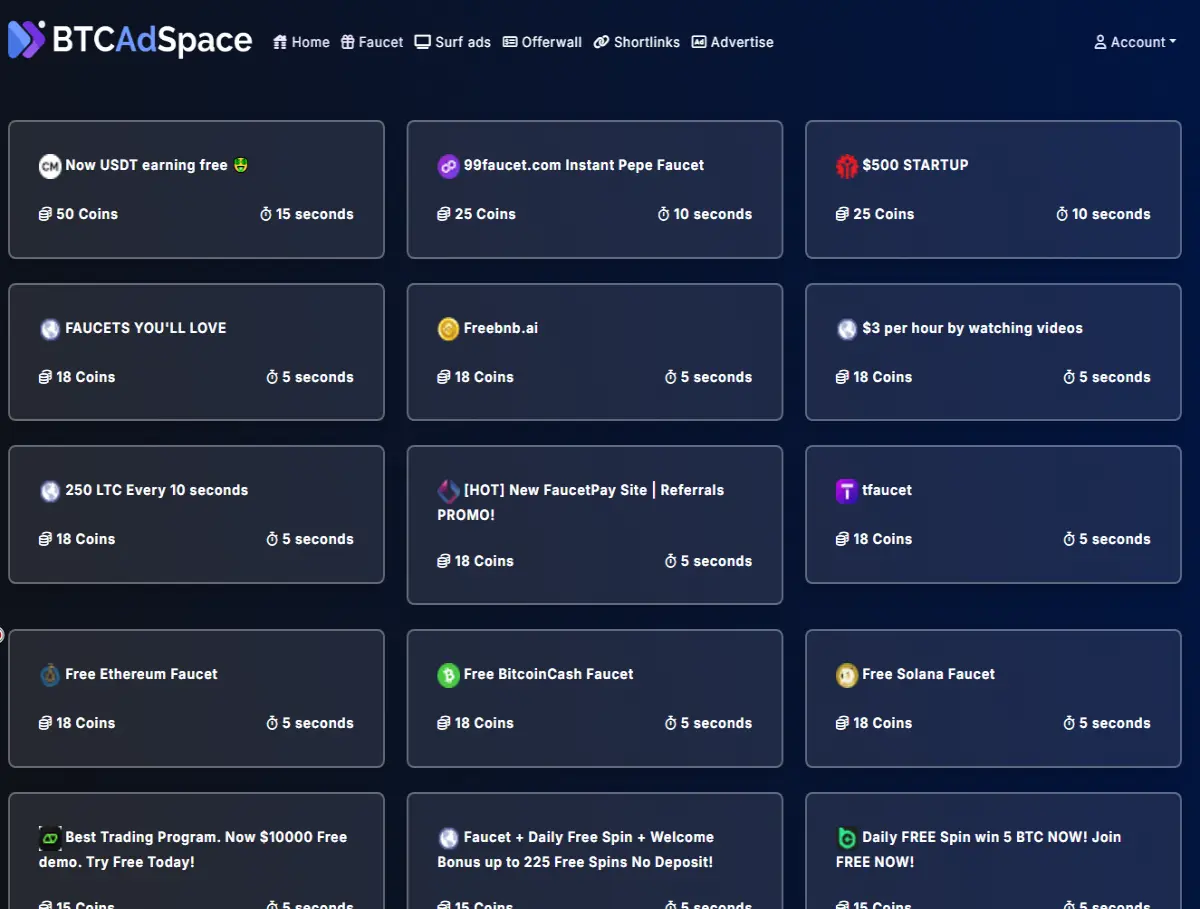Image resolution: width=1200 pixels, height=909 pixels.
Task: Click the globe icon beside FAUCETS YOU'LL LOVE
Action: click(50, 329)
